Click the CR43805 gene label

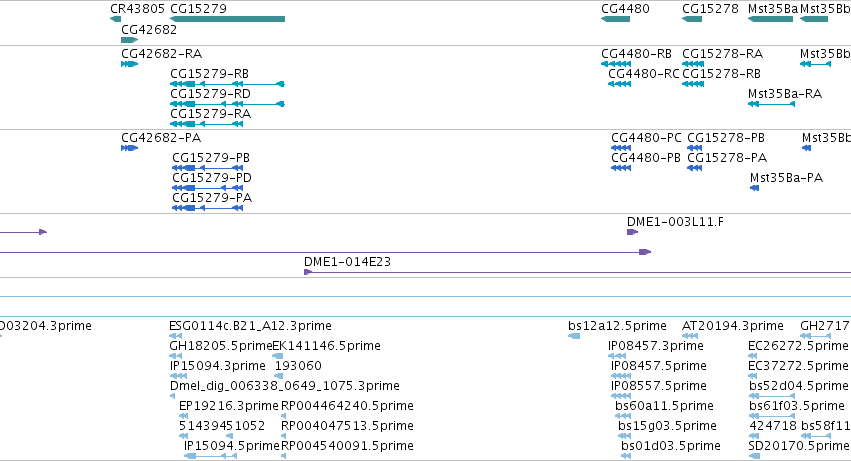(x=137, y=9)
